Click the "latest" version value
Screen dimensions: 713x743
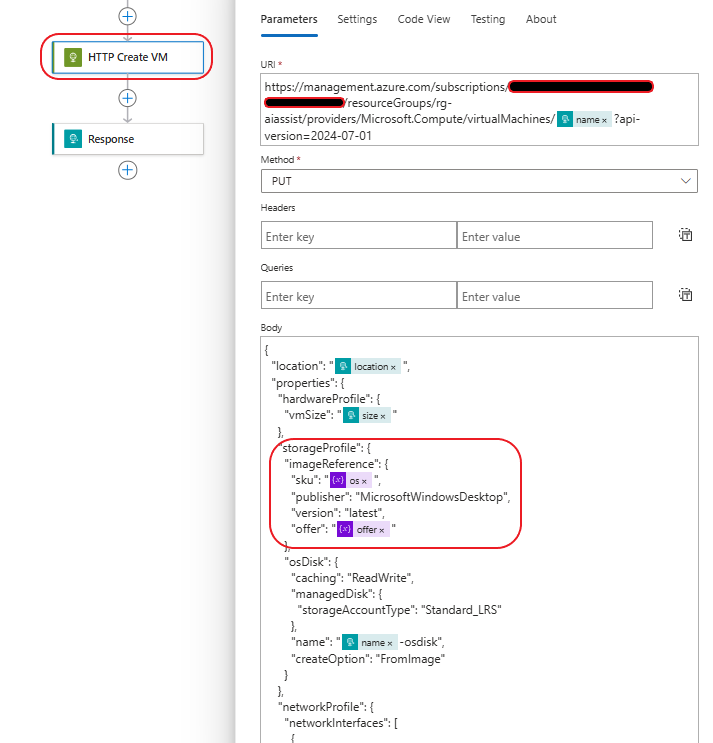363,513
